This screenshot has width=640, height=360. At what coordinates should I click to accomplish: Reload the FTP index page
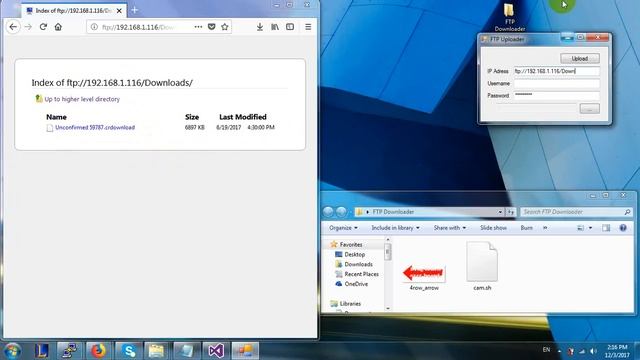click(43, 27)
